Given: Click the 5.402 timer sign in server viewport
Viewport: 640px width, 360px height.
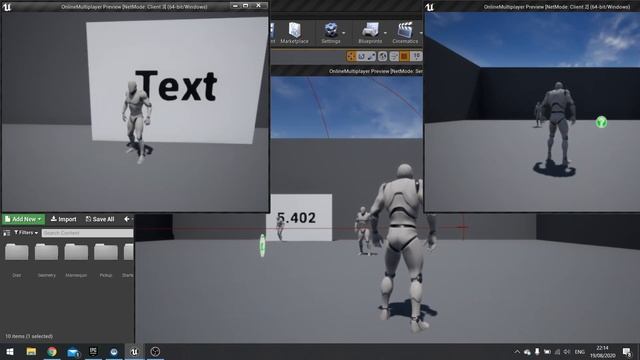Looking at the screenshot, I should 299,217.
